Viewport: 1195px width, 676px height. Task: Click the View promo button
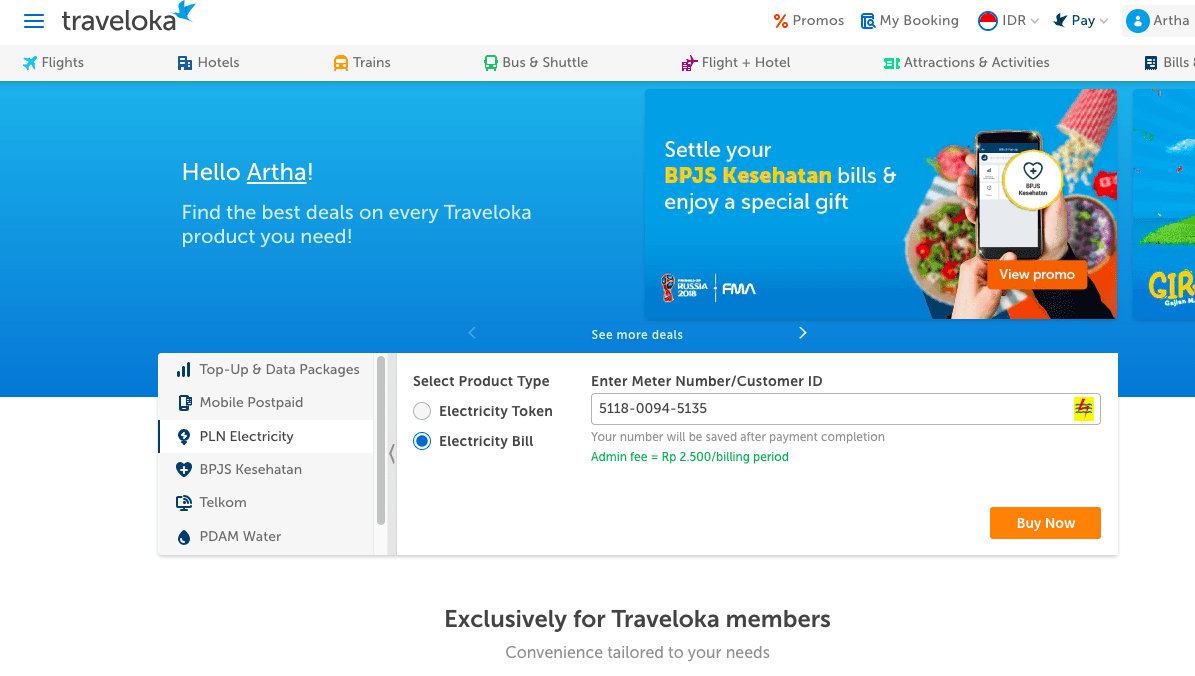(1036, 274)
